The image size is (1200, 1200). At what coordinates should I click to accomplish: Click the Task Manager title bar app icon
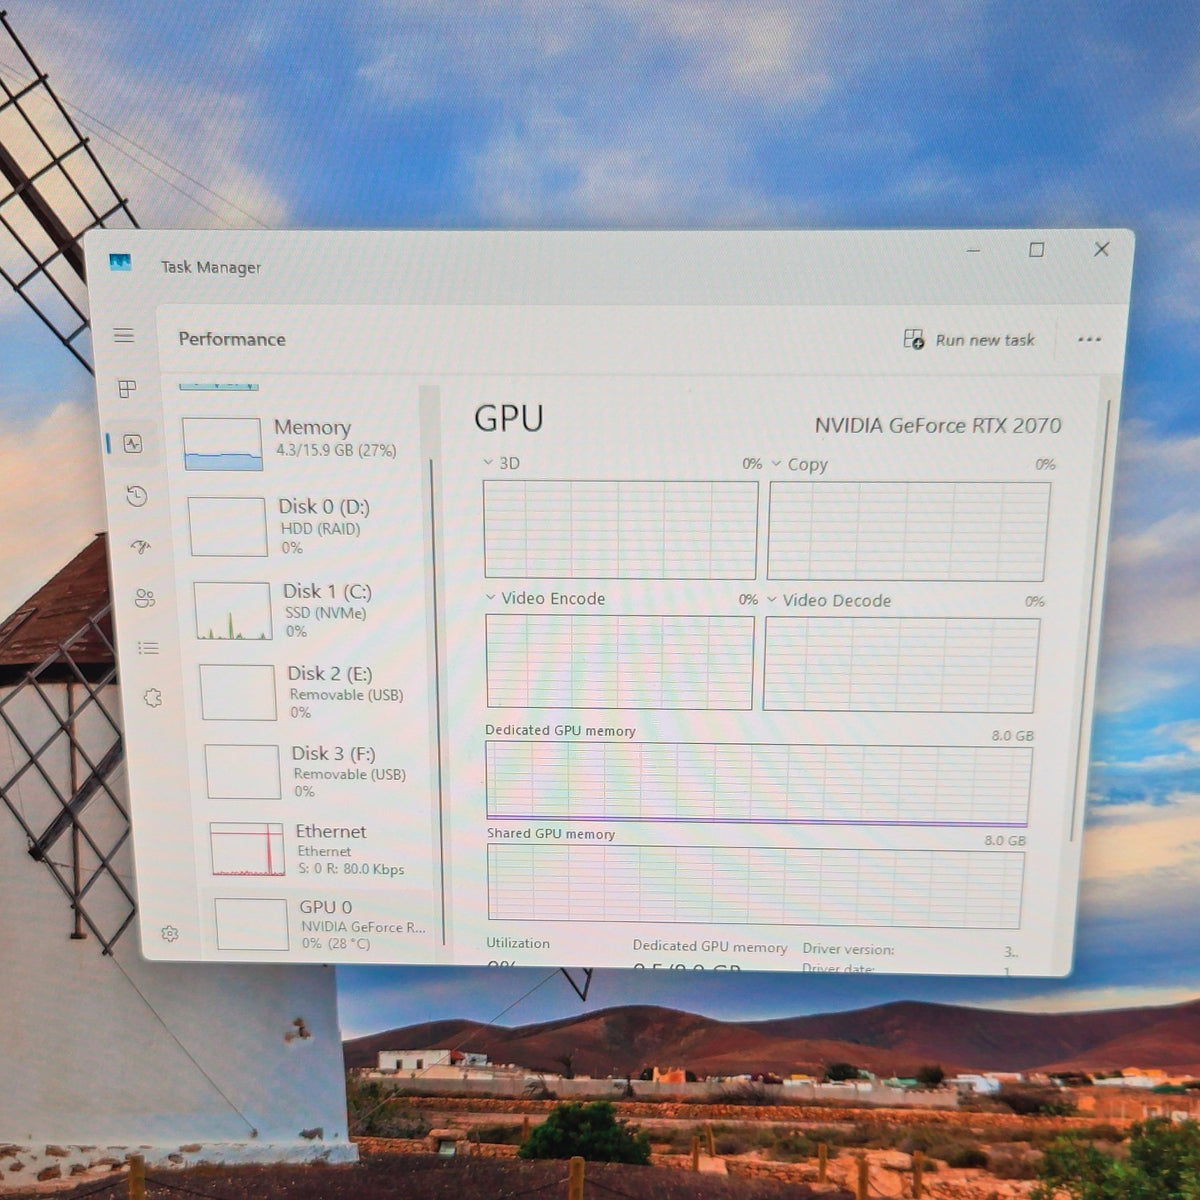tap(121, 263)
